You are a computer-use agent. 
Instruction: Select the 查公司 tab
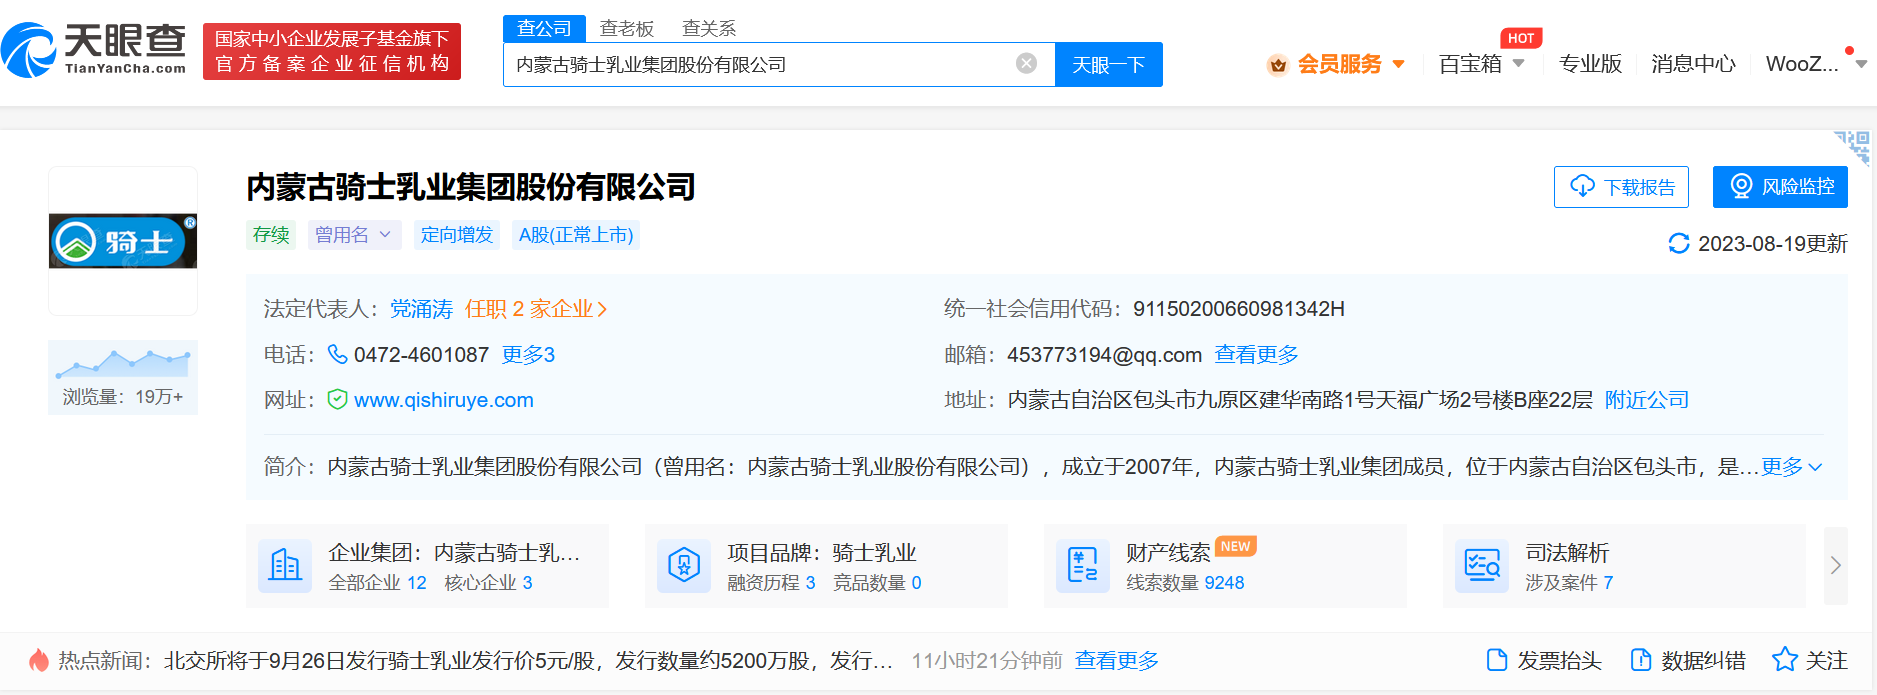coord(544,29)
